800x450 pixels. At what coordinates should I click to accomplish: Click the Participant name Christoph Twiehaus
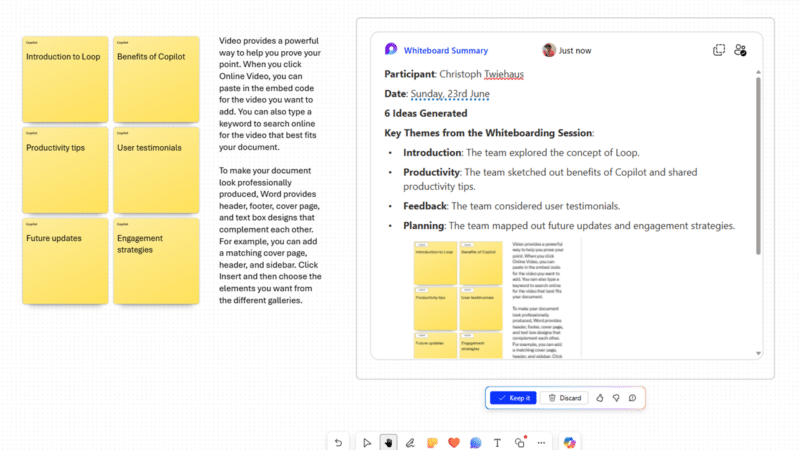(x=482, y=74)
